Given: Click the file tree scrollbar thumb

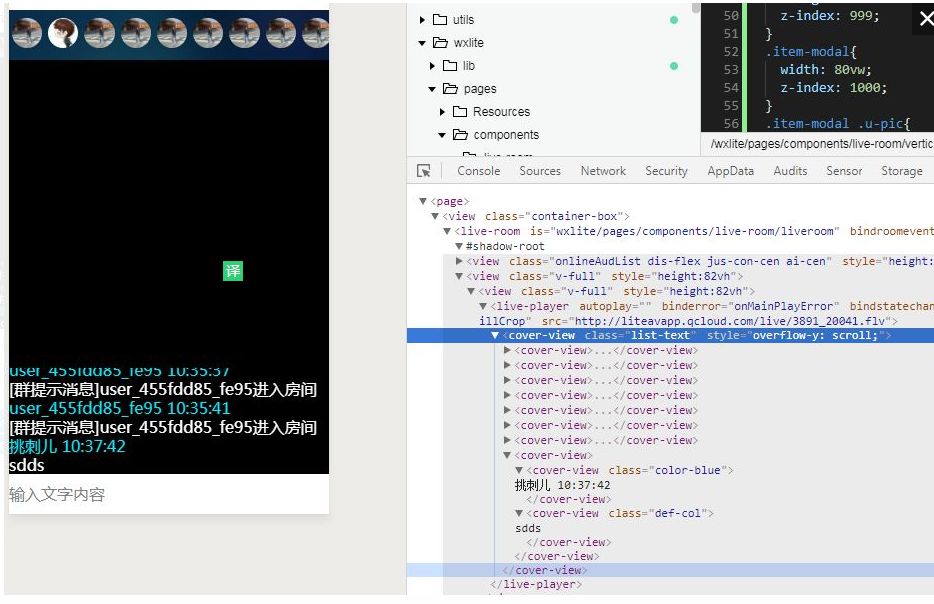Looking at the screenshot, I should 696,8.
